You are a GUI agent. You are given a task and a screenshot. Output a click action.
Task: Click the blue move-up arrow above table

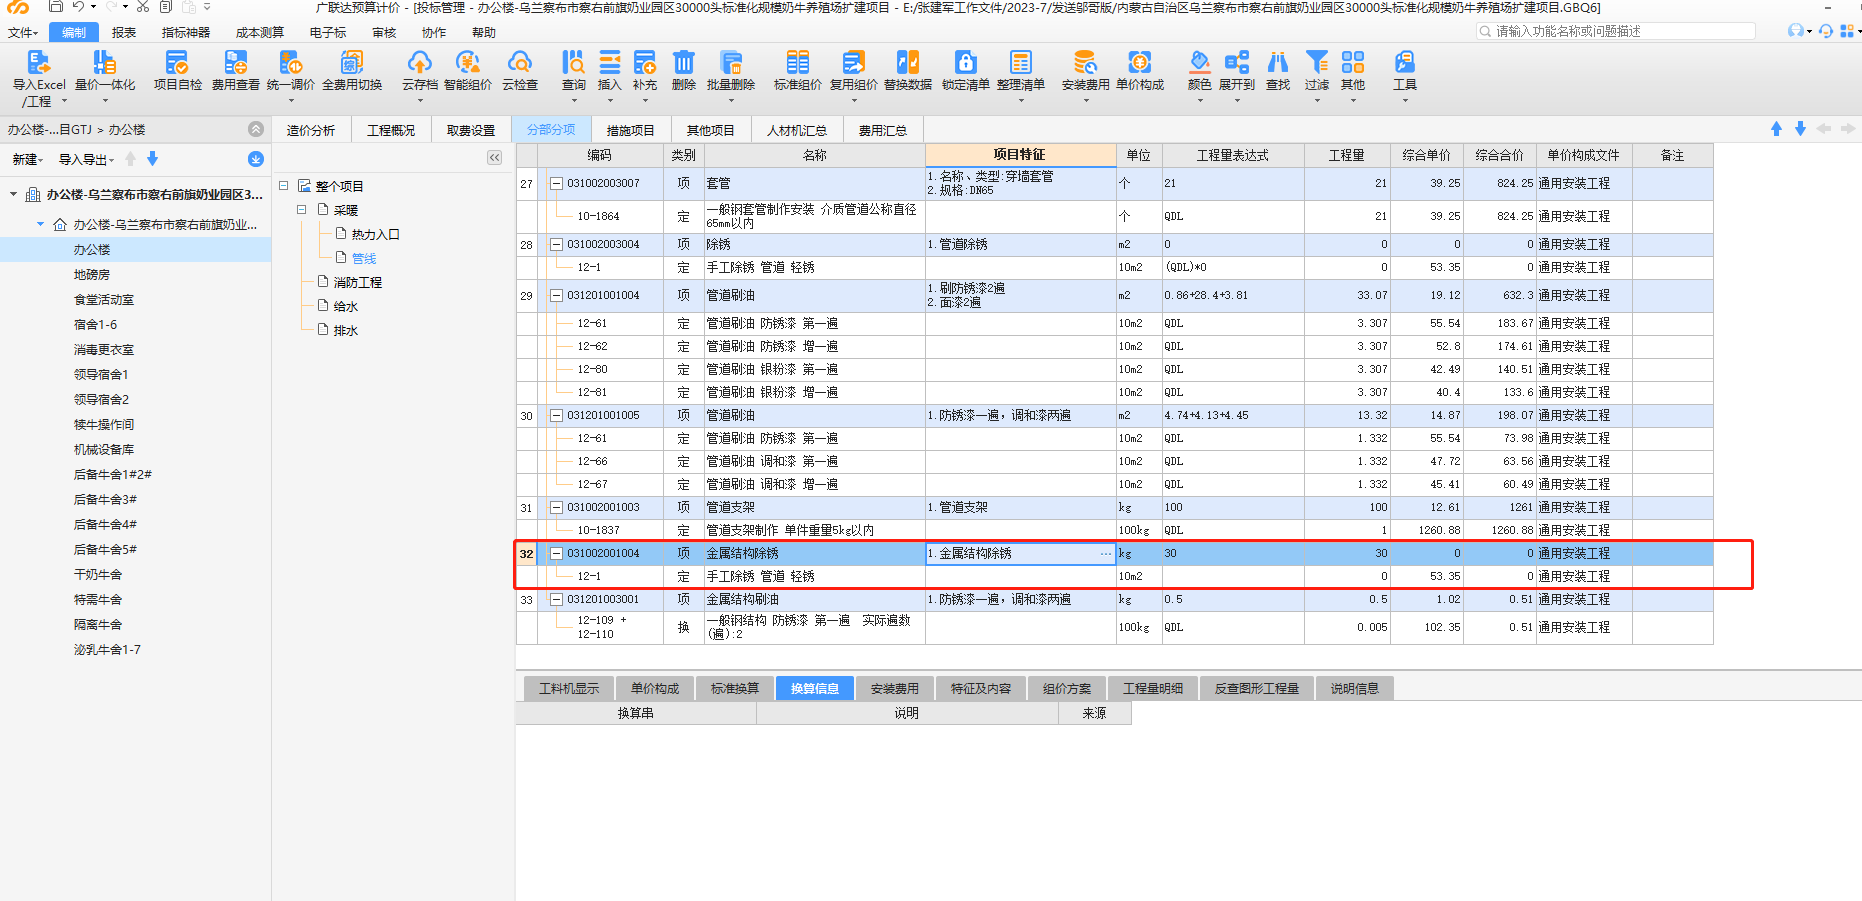(1776, 129)
